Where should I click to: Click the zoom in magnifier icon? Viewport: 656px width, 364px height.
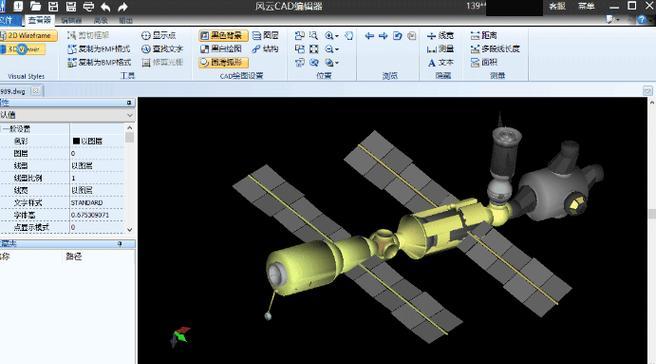[329, 36]
